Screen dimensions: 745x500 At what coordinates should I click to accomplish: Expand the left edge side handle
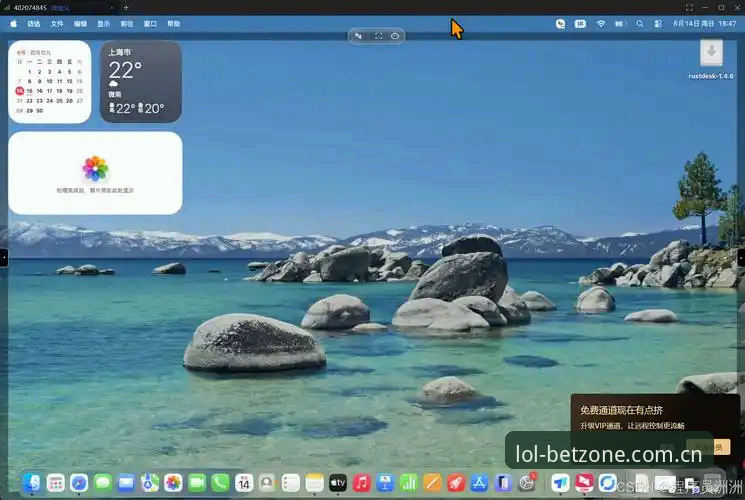pyautogui.click(x=3, y=258)
